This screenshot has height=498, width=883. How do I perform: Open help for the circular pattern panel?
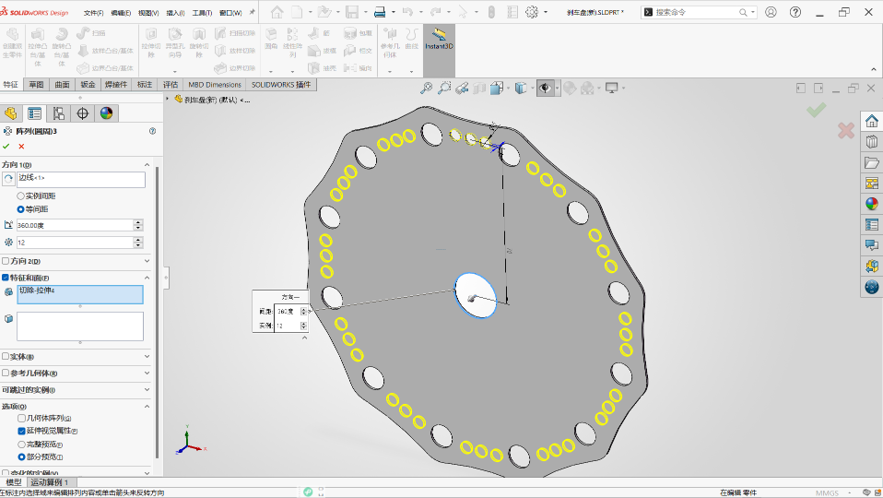click(152, 131)
